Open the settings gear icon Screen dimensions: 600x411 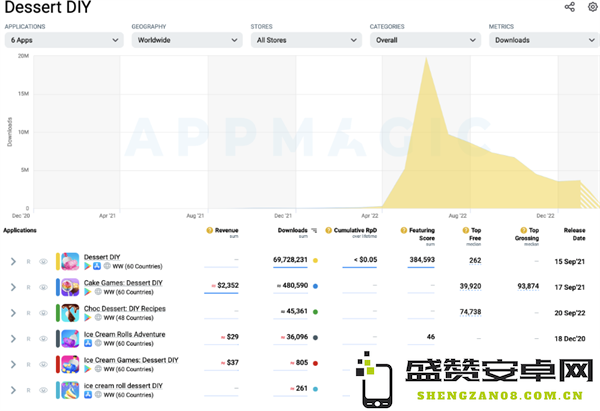[593, 7]
